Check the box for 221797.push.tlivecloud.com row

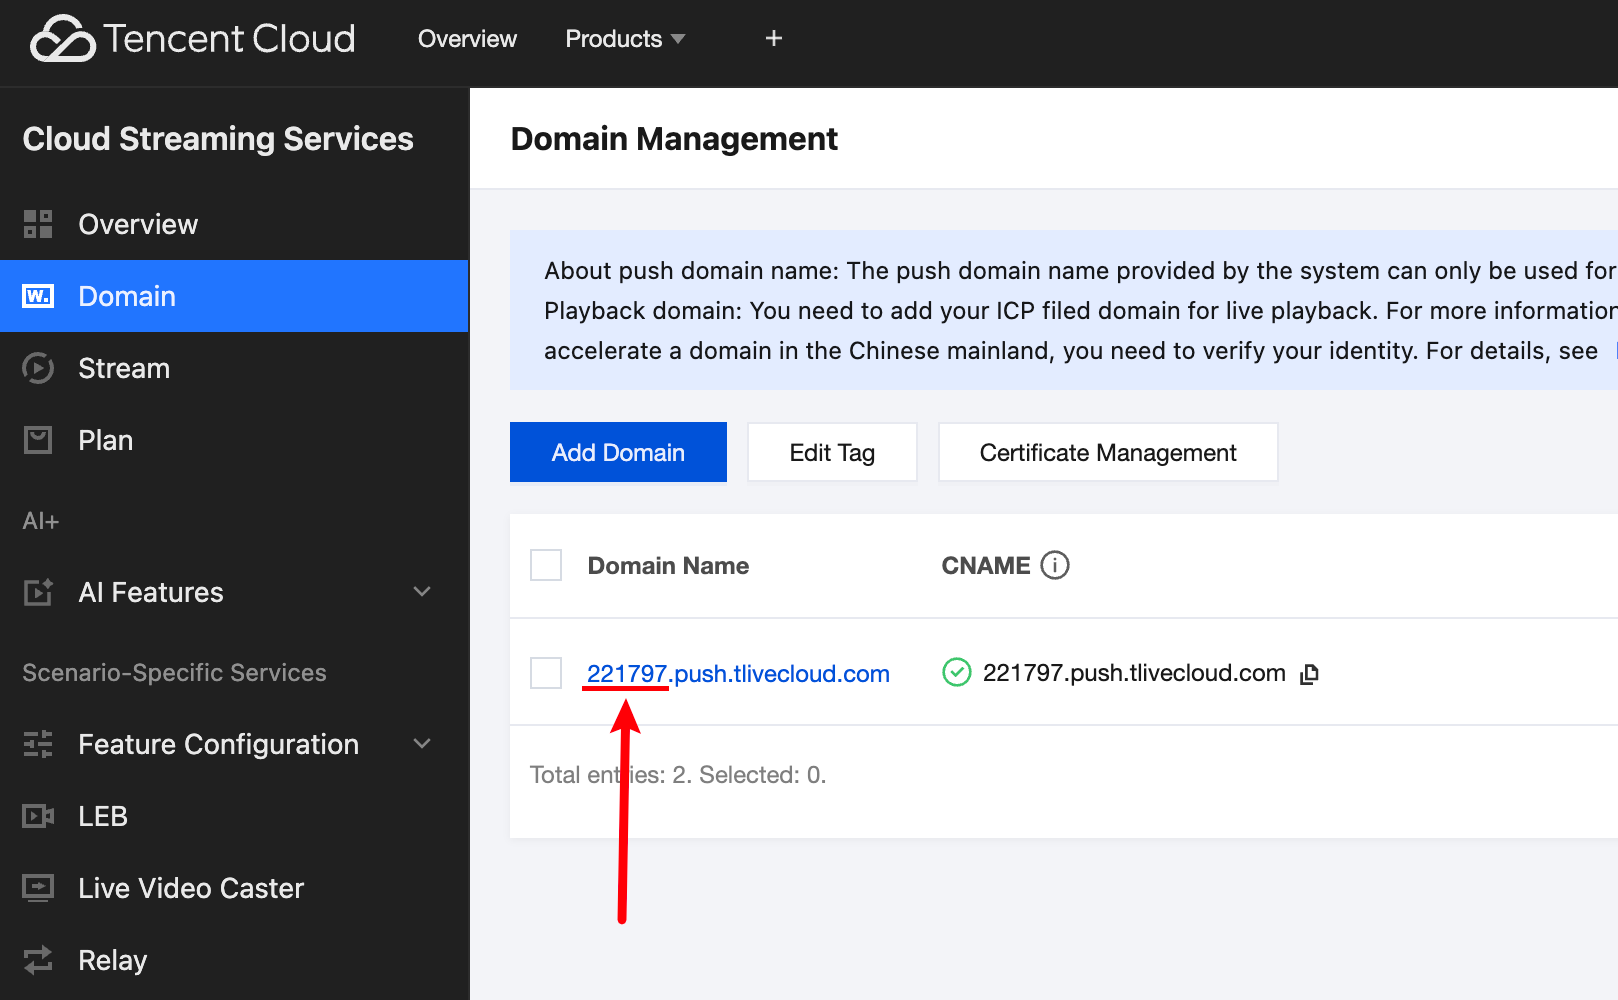[x=546, y=673]
